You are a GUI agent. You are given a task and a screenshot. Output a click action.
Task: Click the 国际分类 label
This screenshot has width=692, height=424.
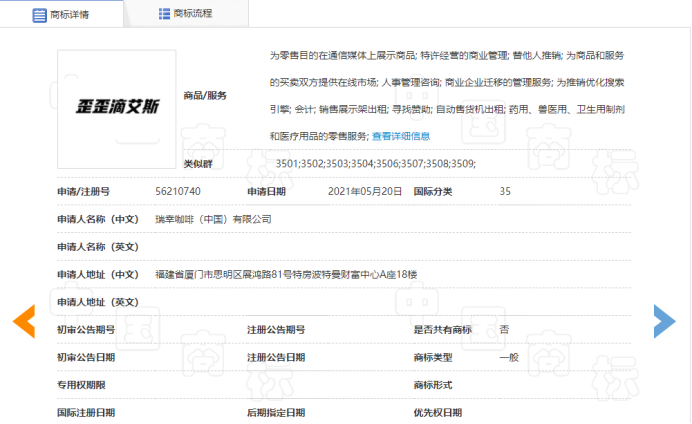pos(433,191)
